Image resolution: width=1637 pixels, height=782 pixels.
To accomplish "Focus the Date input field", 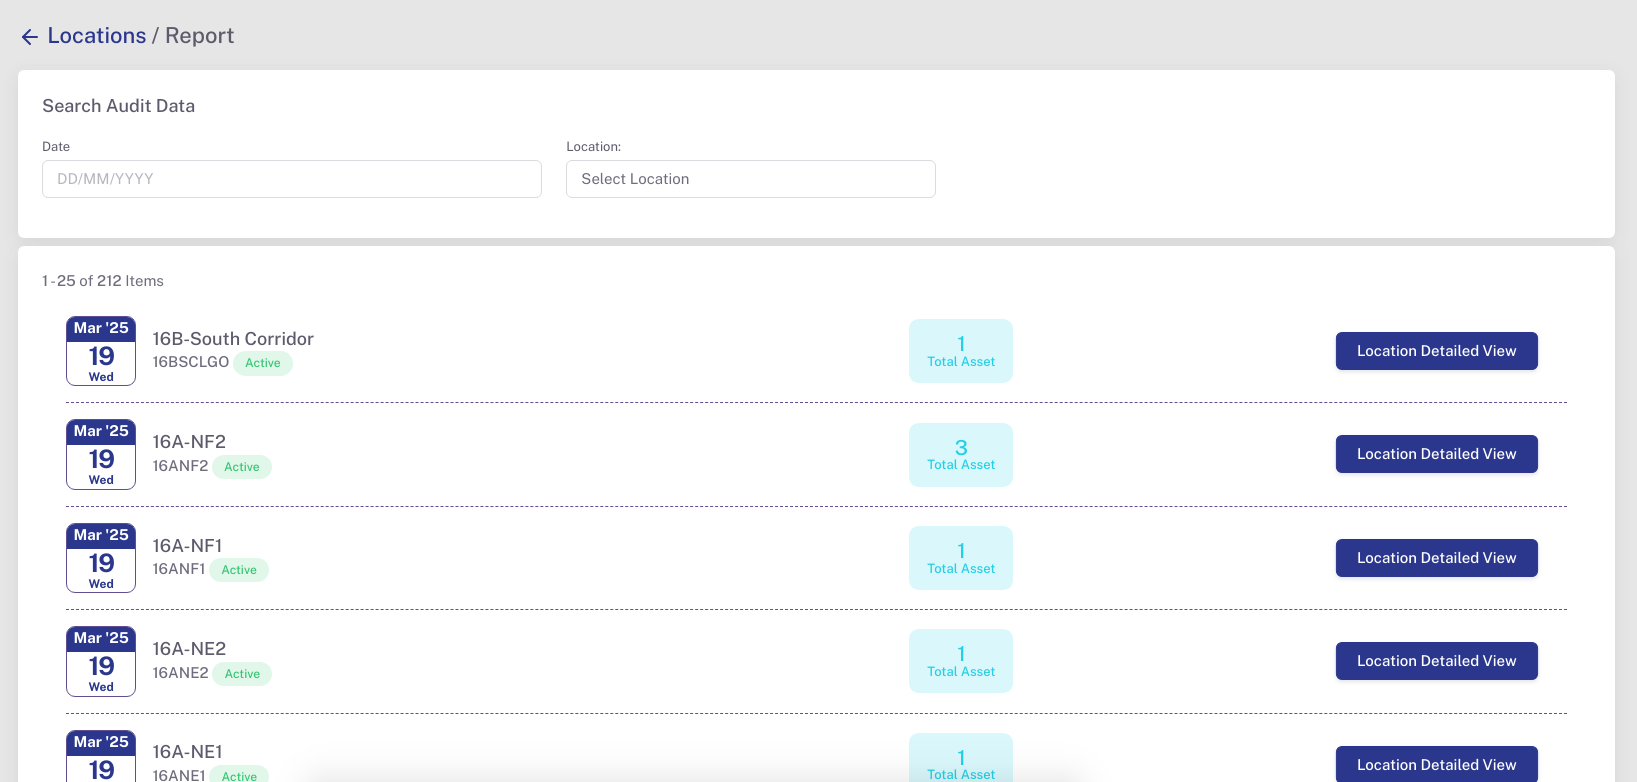I will (291, 179).
